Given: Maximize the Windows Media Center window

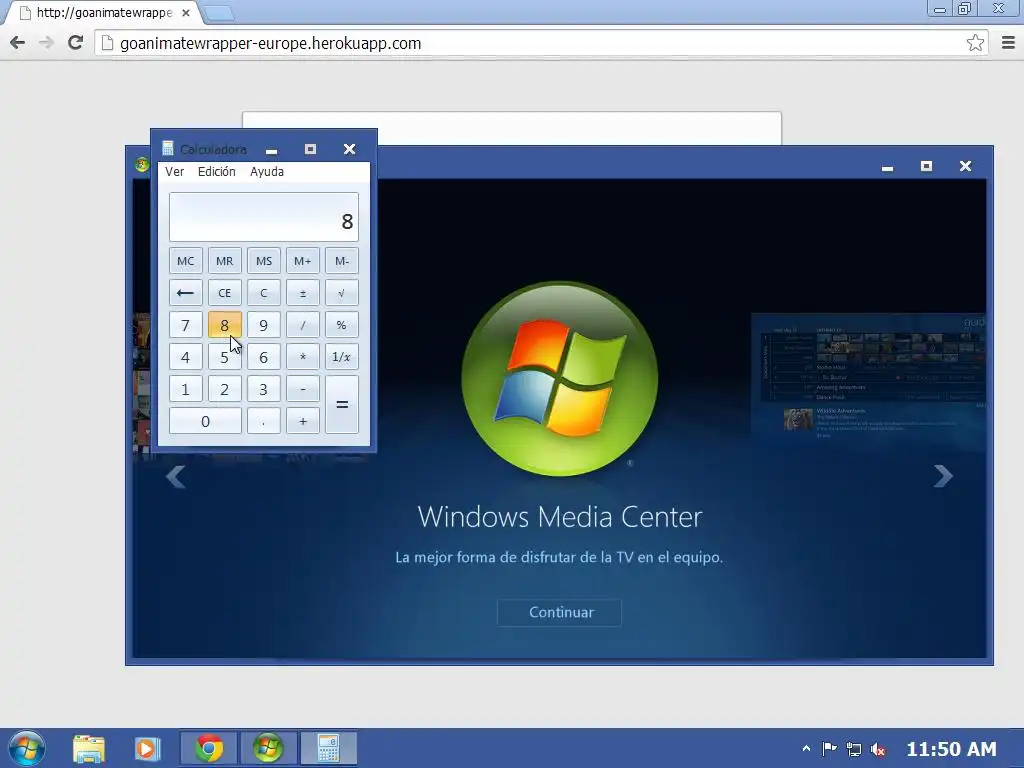Looking at the screenshot, I should tap(926, 166).
